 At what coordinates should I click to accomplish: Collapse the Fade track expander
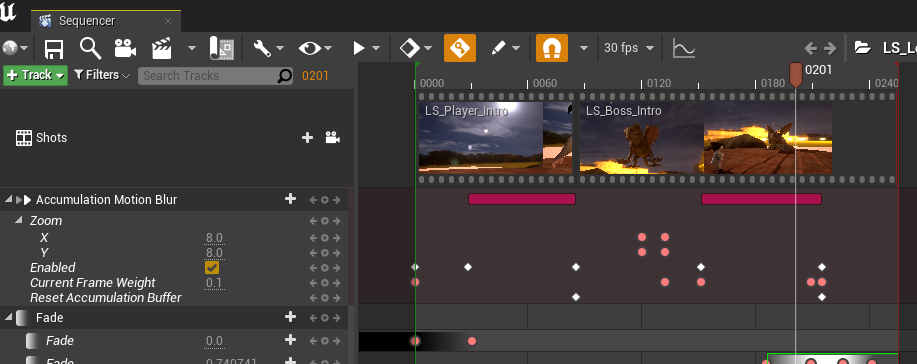tap(8, 317)
